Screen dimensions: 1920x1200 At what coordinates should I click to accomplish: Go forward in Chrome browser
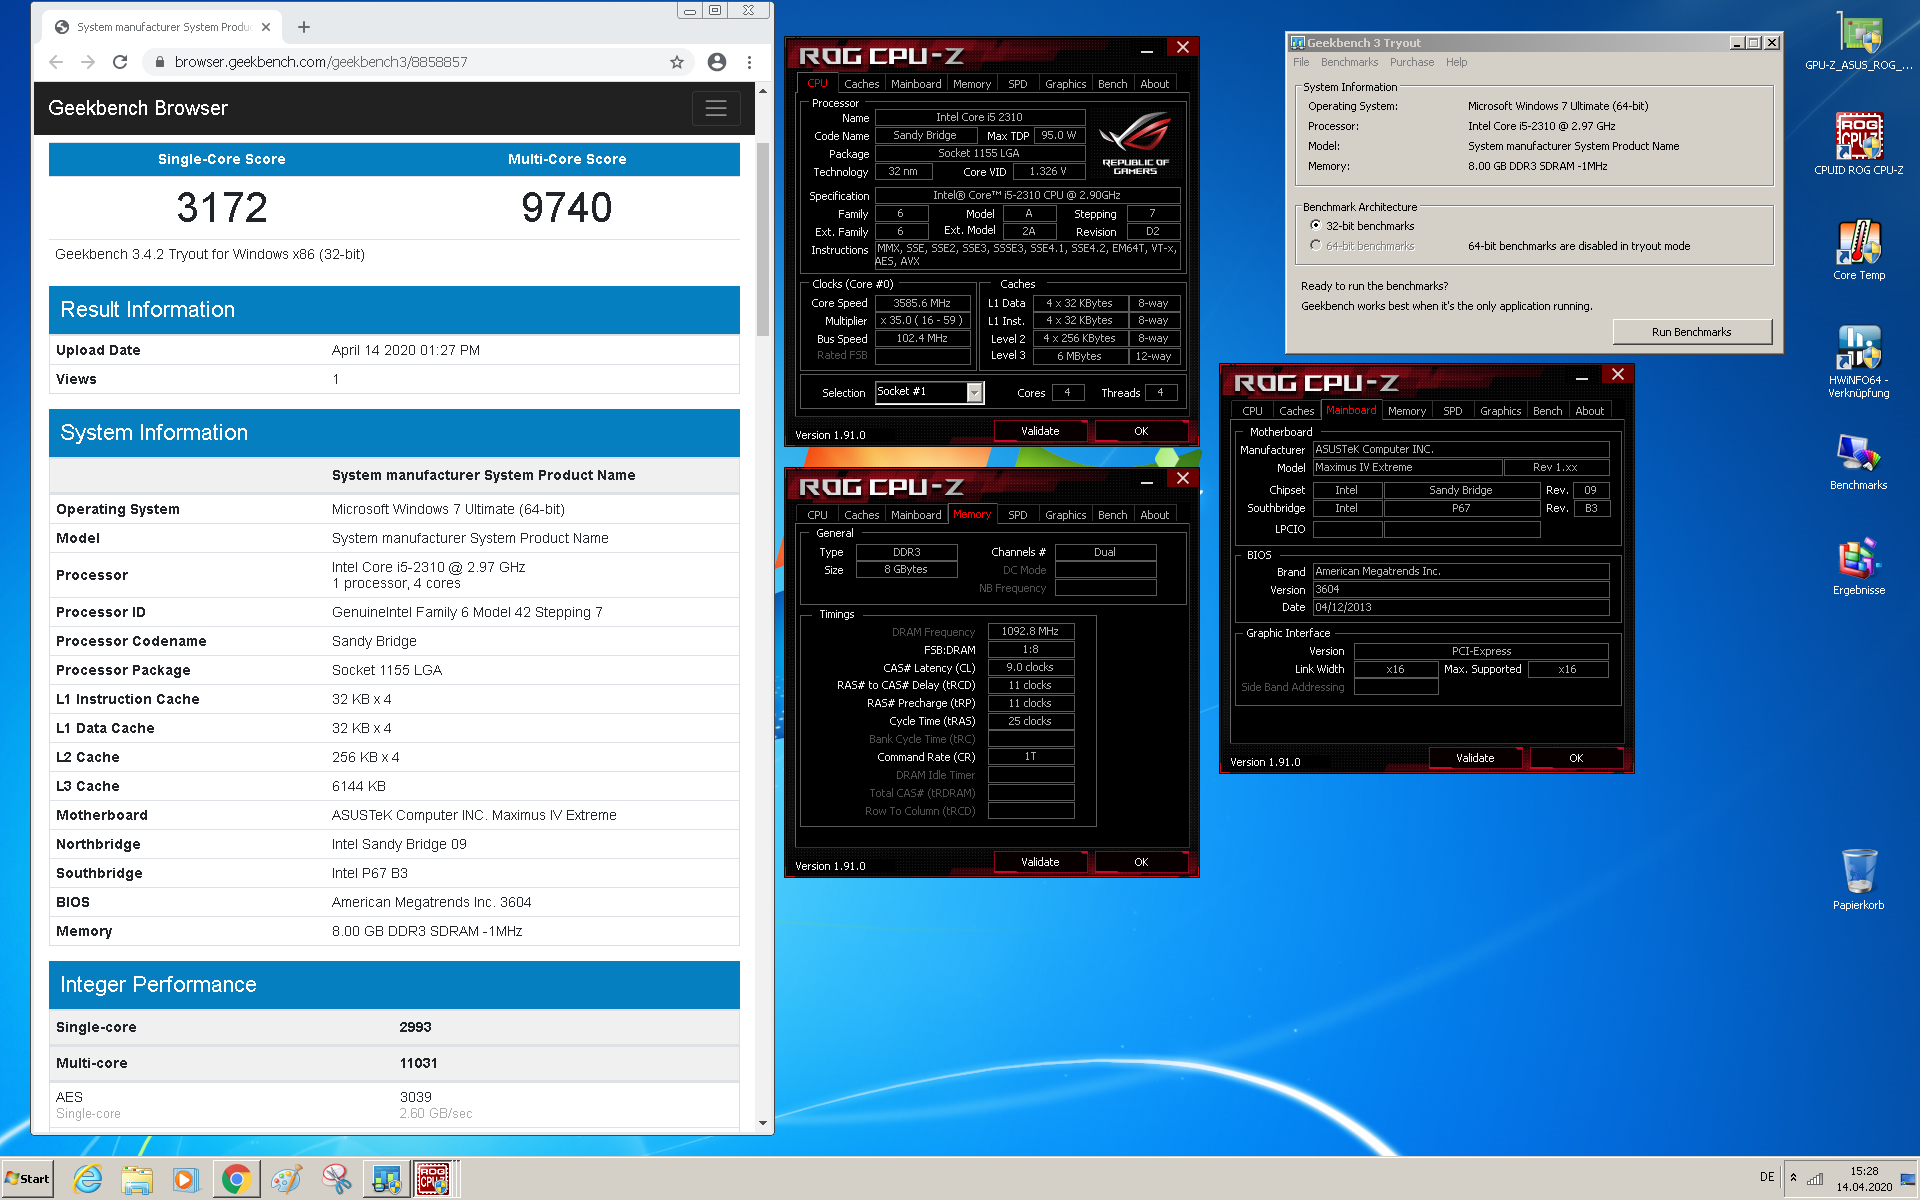pyautogui.click(x=88, y=62)
